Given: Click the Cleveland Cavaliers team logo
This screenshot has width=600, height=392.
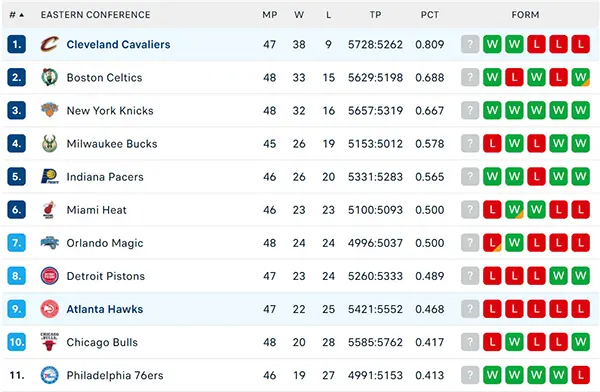Looking at the screenshot, I should [x=50, y=44].
